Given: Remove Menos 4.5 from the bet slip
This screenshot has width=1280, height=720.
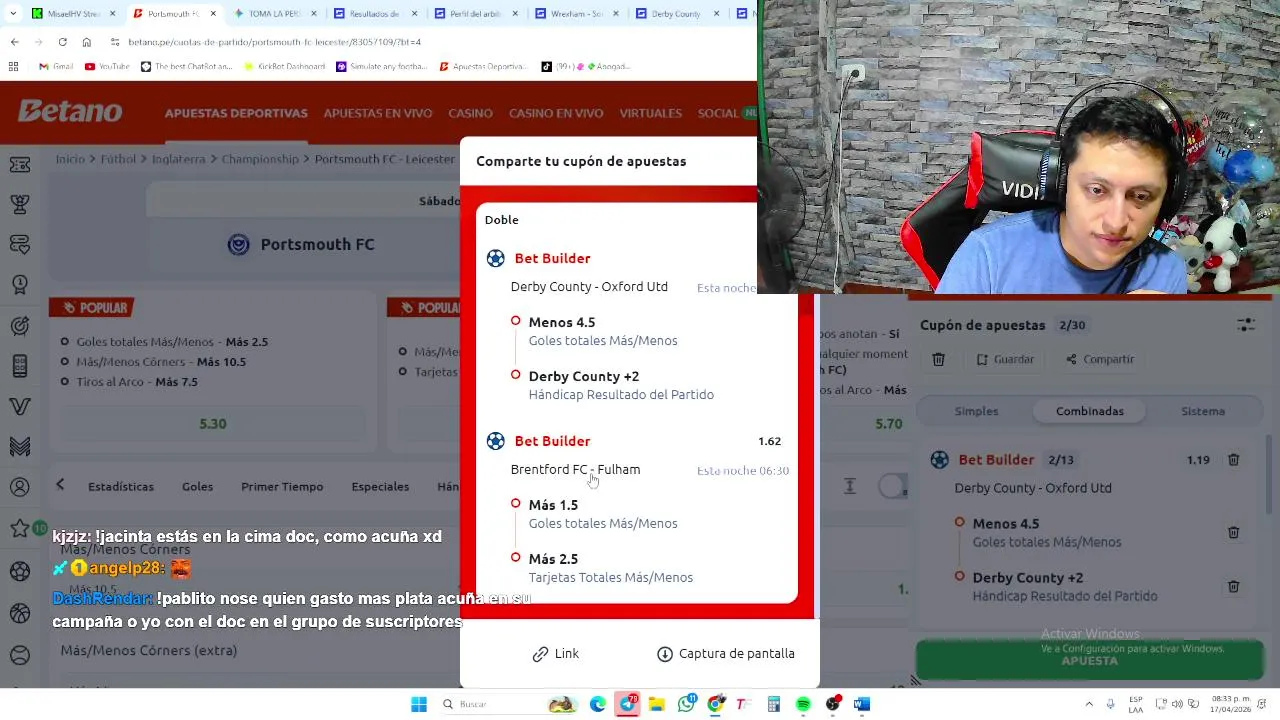Looking at the screenshot, I should (1233, 533).
